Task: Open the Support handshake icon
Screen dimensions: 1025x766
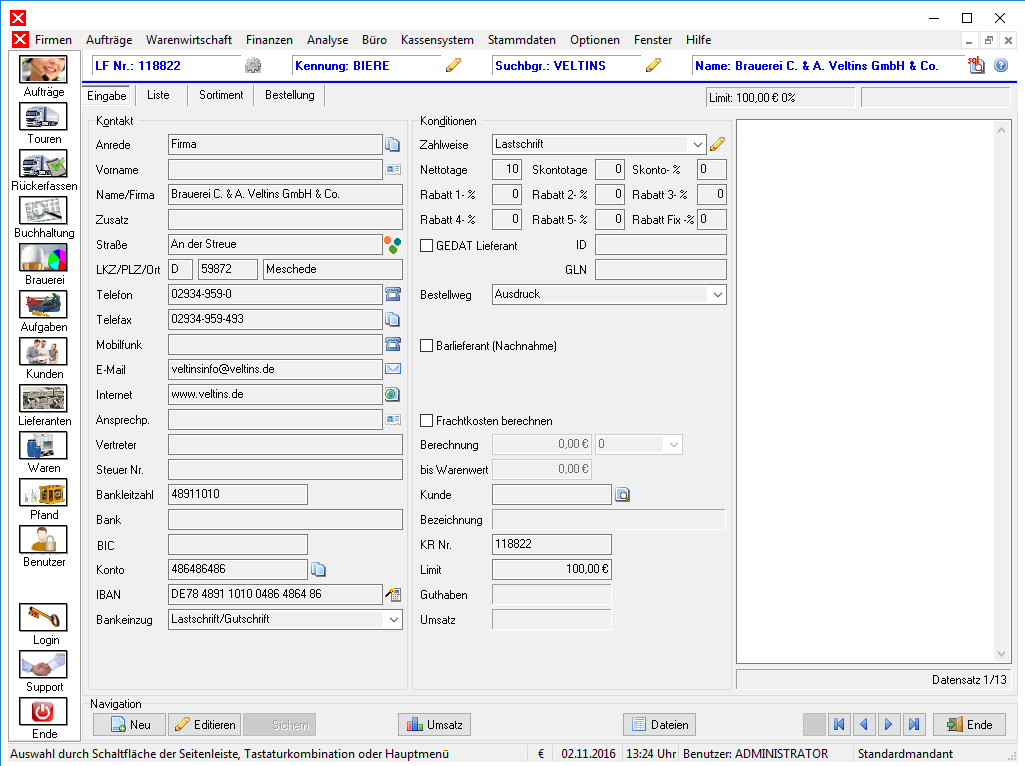Action: 43,665
